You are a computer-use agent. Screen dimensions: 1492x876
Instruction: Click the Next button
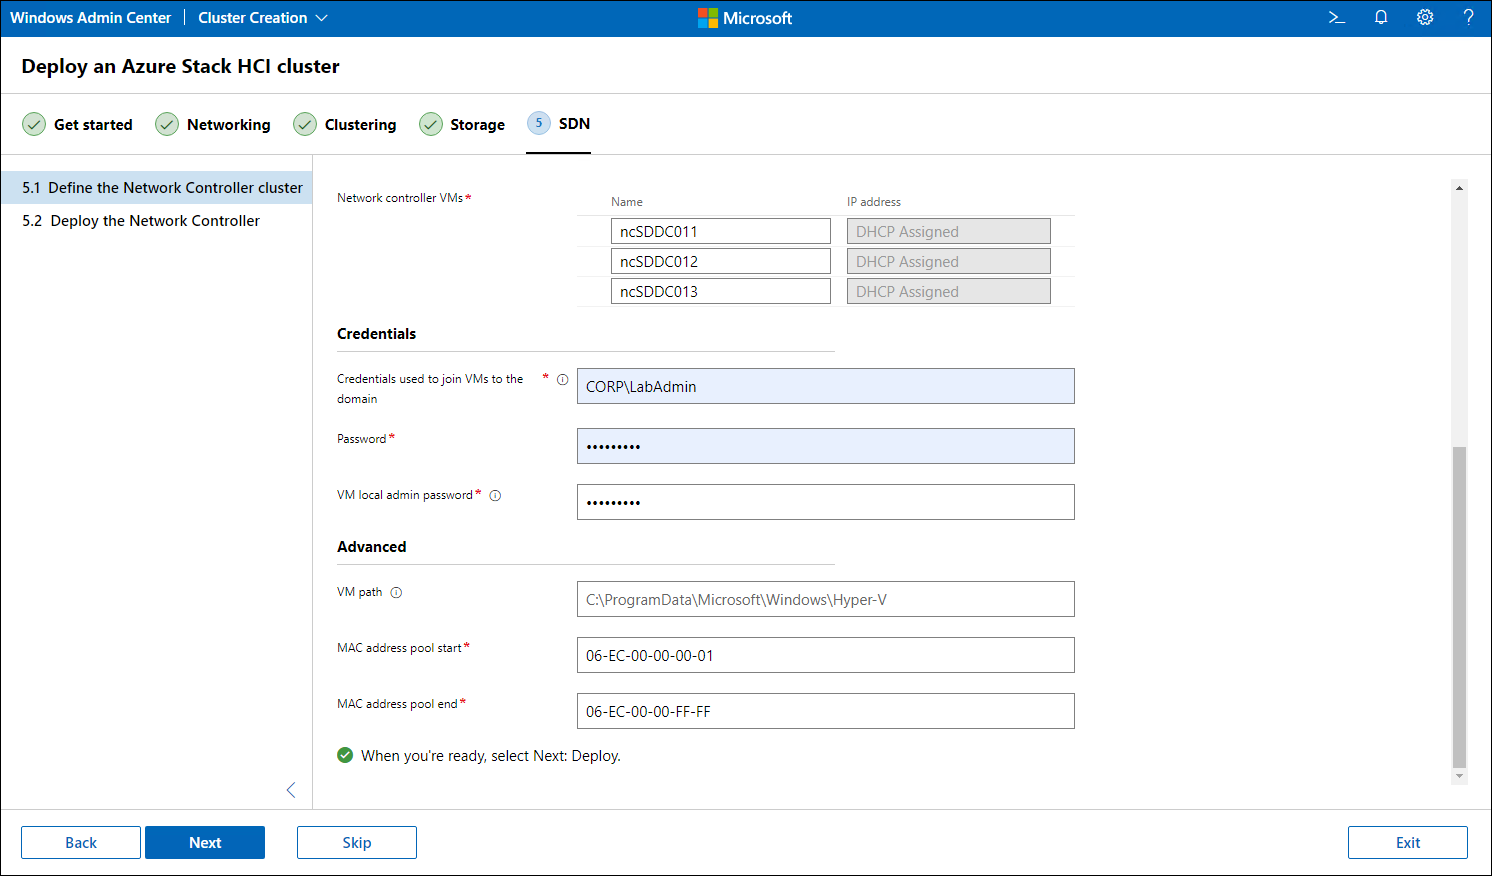pos(205,842)
